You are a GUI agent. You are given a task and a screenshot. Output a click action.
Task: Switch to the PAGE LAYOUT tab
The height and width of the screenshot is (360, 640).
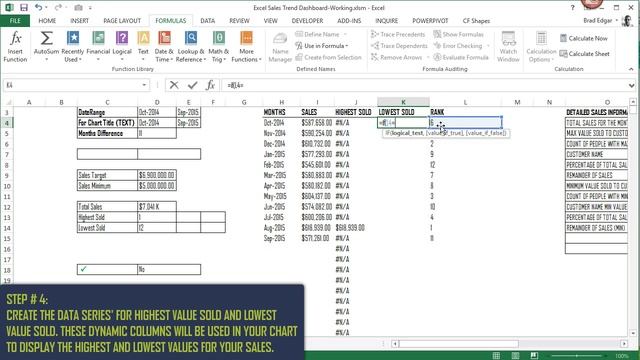pyautogui.click(x=122, y=20)
